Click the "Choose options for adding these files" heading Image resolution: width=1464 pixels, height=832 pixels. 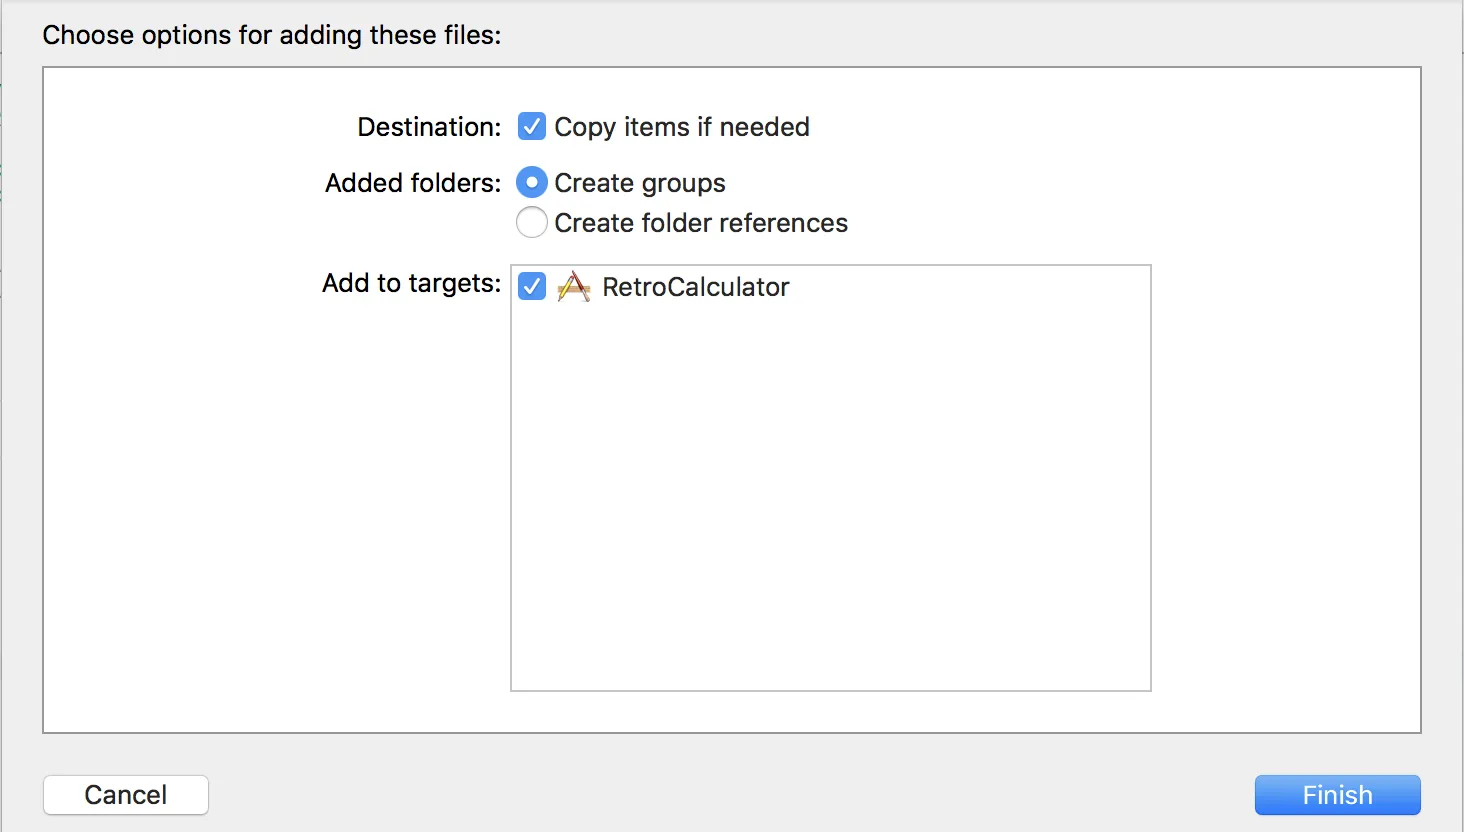pyautogui.click(x=272, y=35)
